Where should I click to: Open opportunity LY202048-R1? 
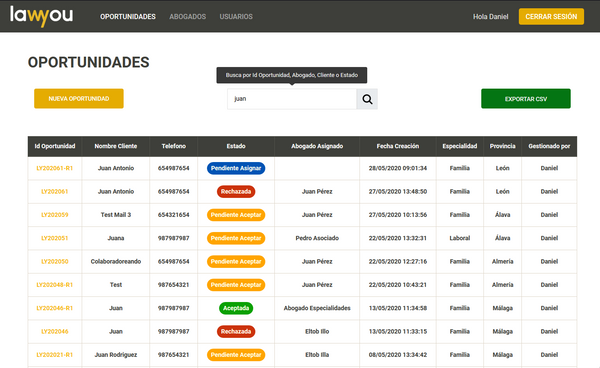coord(55,285)
